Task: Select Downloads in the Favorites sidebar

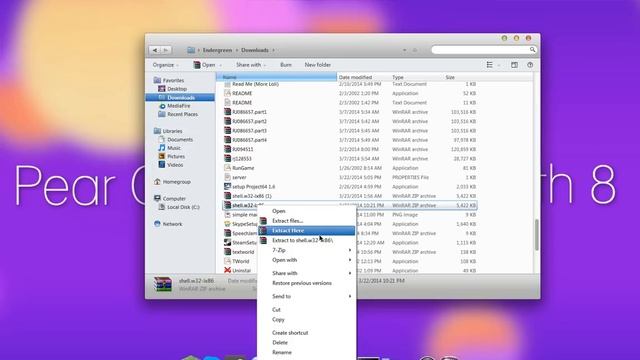Action: pyautogui.click(x=180, y=97)
